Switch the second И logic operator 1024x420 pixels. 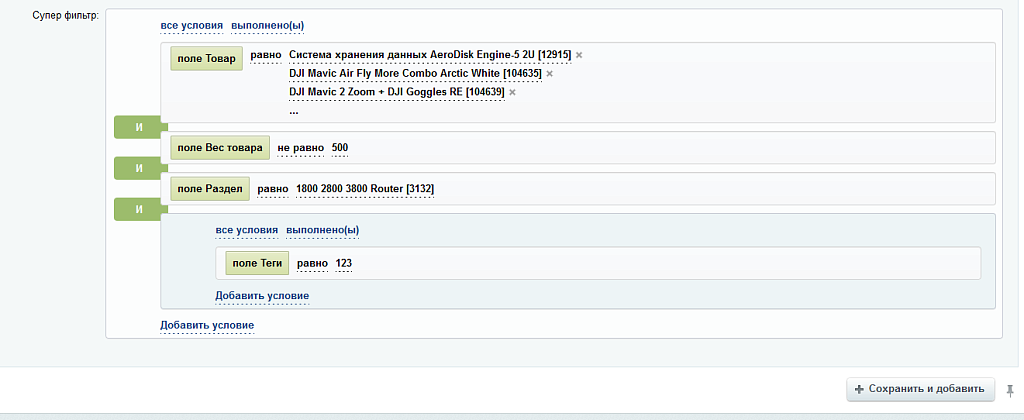[138, 168]
